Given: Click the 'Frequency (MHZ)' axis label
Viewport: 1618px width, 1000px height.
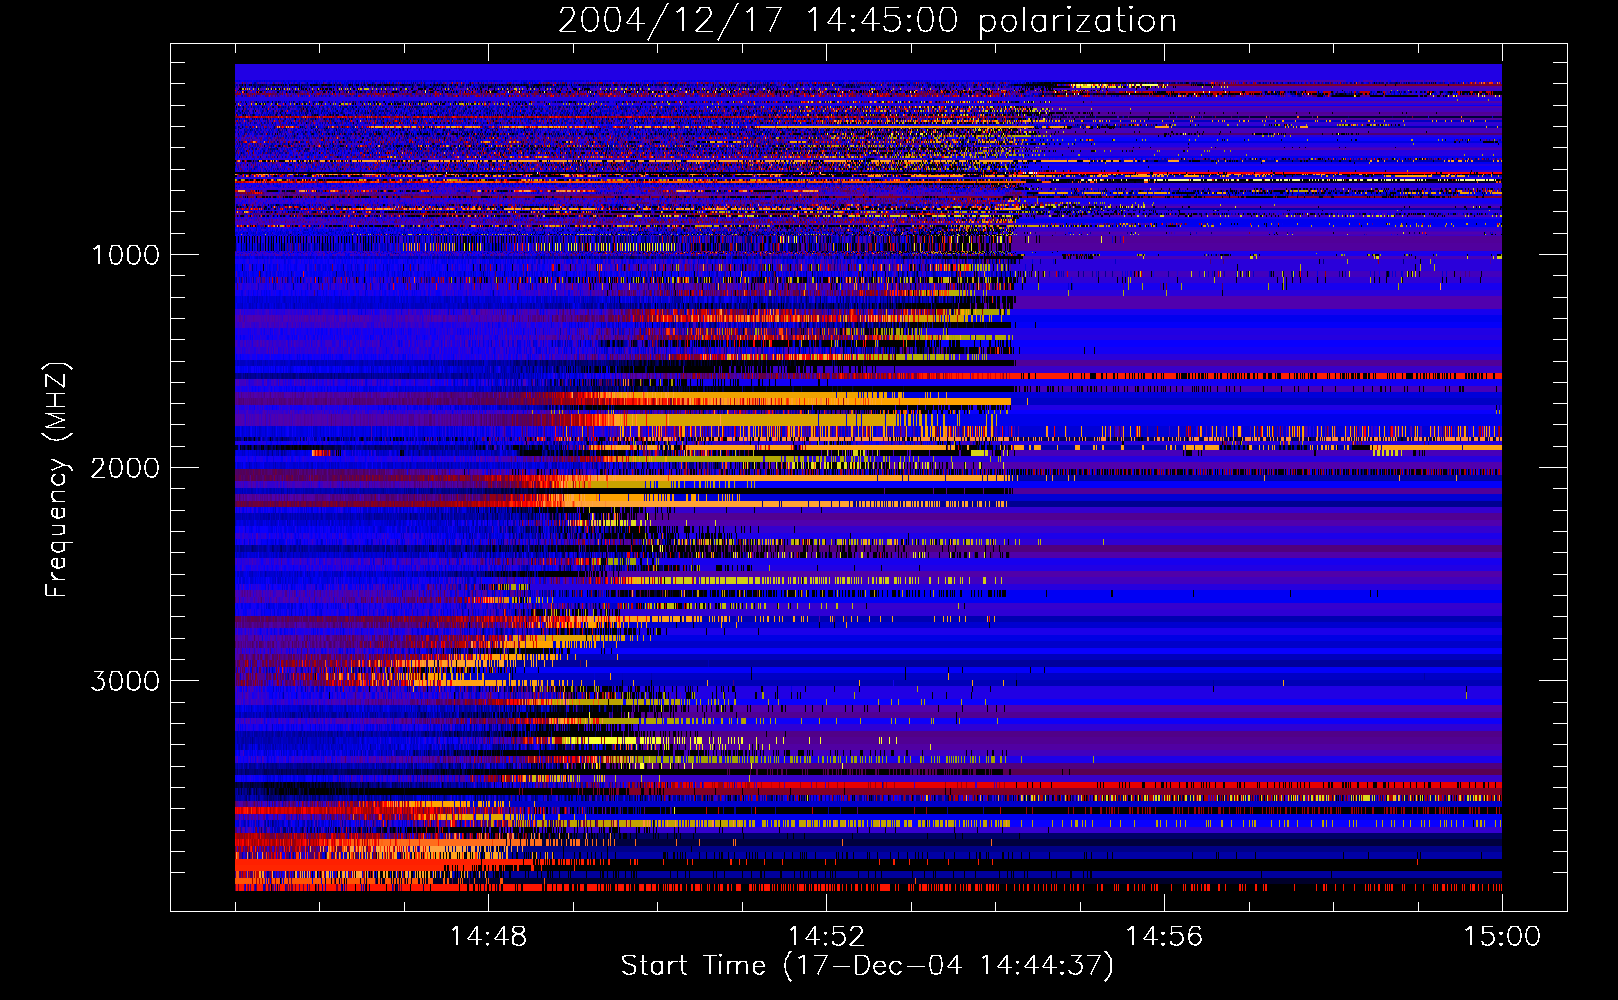Looking at the screenshot, I should (58, 480).
